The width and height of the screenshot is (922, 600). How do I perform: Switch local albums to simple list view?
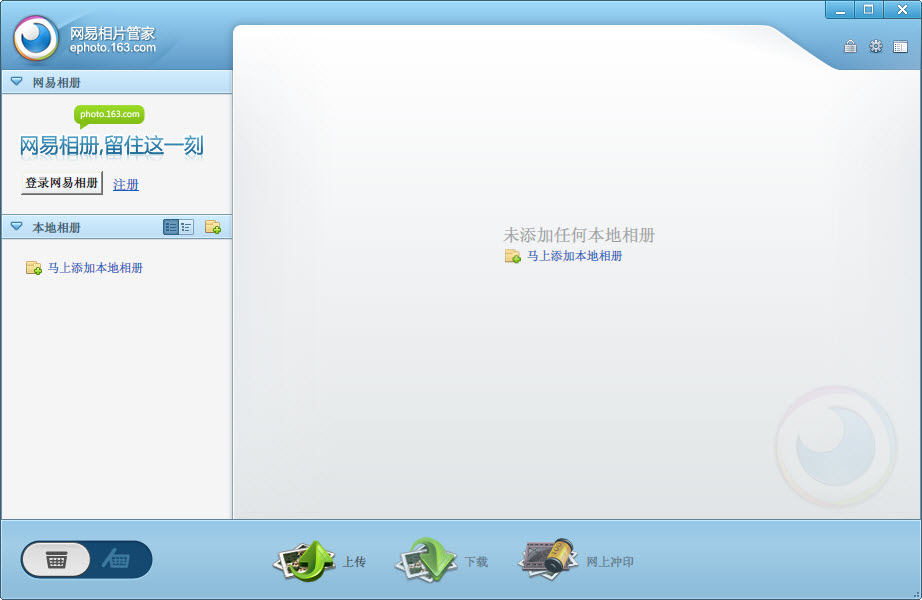[x=186, y=227]
